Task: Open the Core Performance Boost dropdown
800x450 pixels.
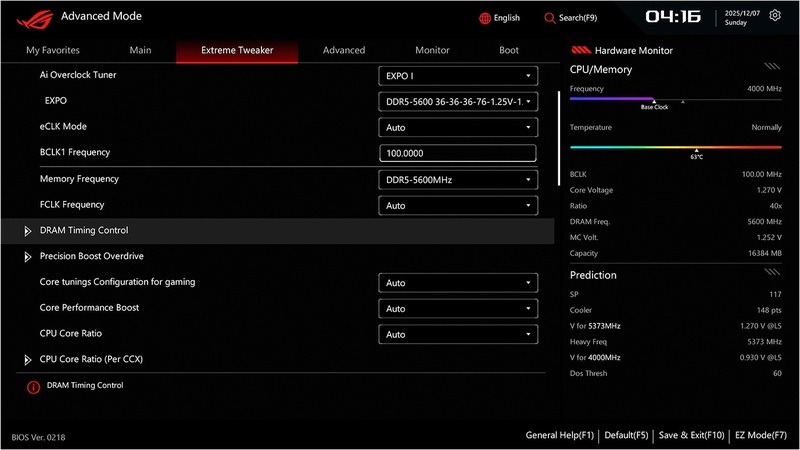Action: (x=458, y=309)
